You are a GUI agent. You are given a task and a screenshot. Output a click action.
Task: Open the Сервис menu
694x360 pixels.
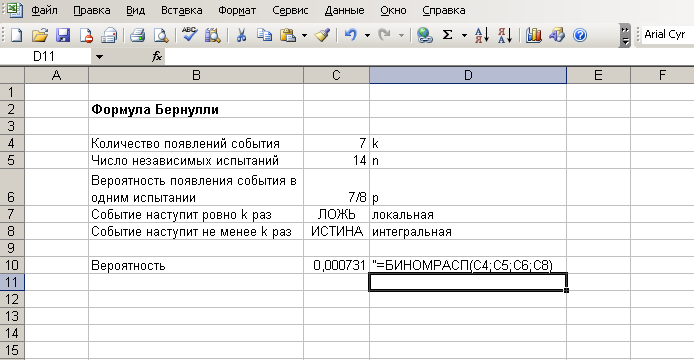[x=290, y=10]
